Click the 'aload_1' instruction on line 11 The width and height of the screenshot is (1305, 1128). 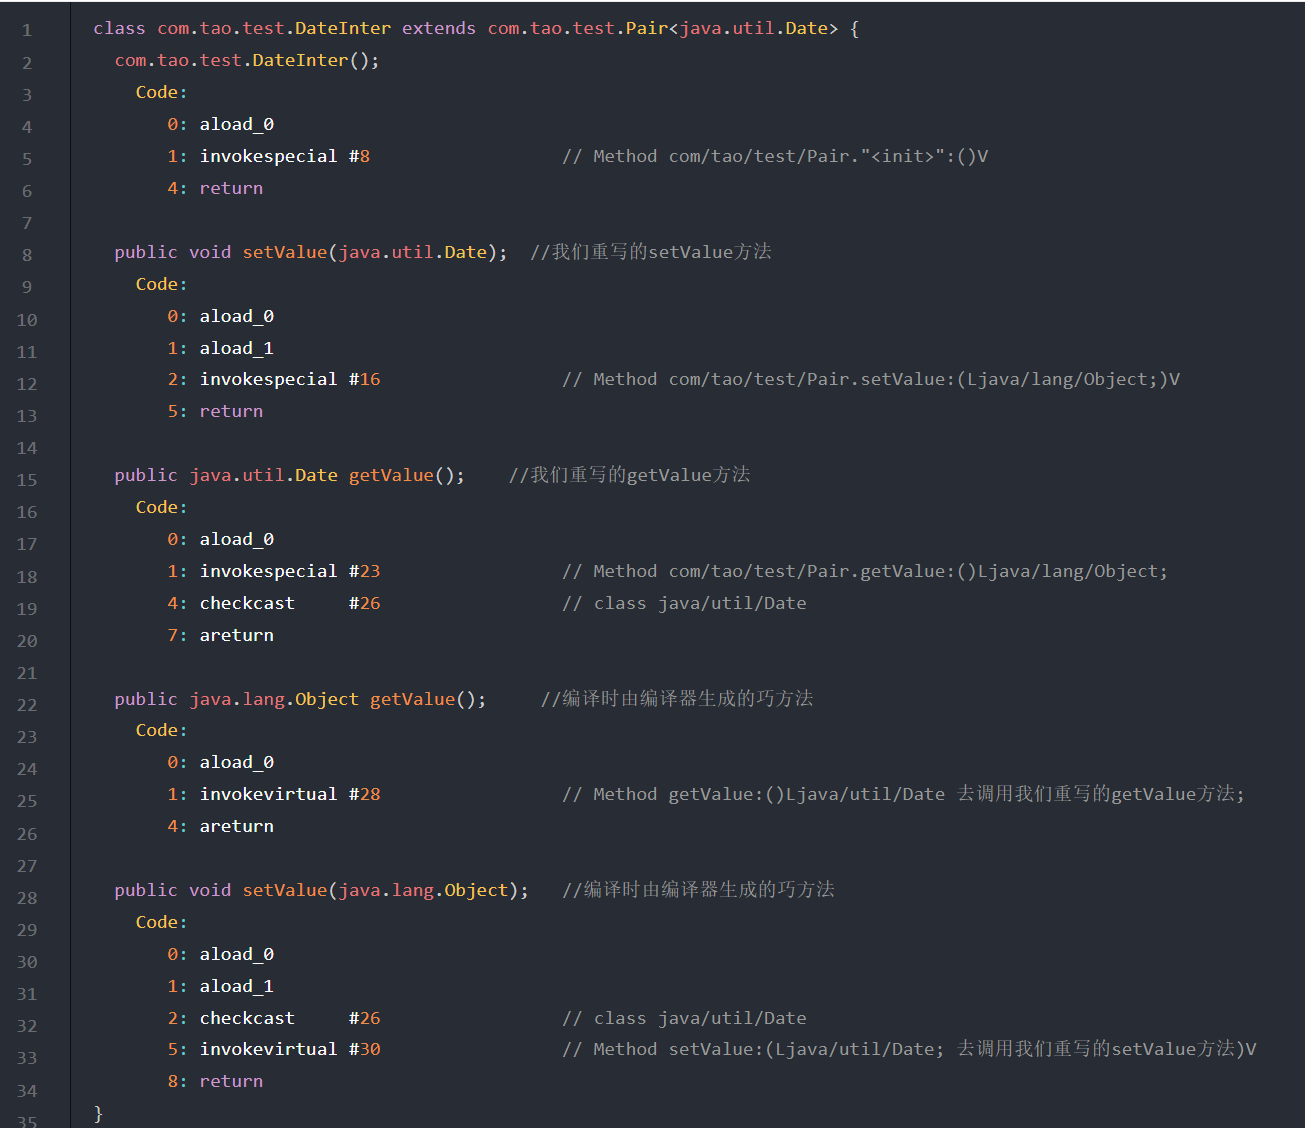point(237,349)
